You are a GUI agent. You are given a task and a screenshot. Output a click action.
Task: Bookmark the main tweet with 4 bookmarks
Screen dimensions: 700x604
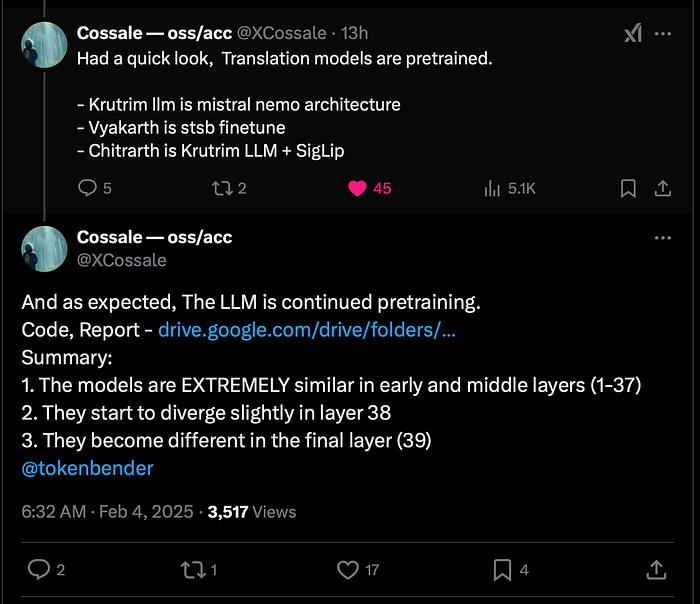pyautogui.click(x=511, y=570)
